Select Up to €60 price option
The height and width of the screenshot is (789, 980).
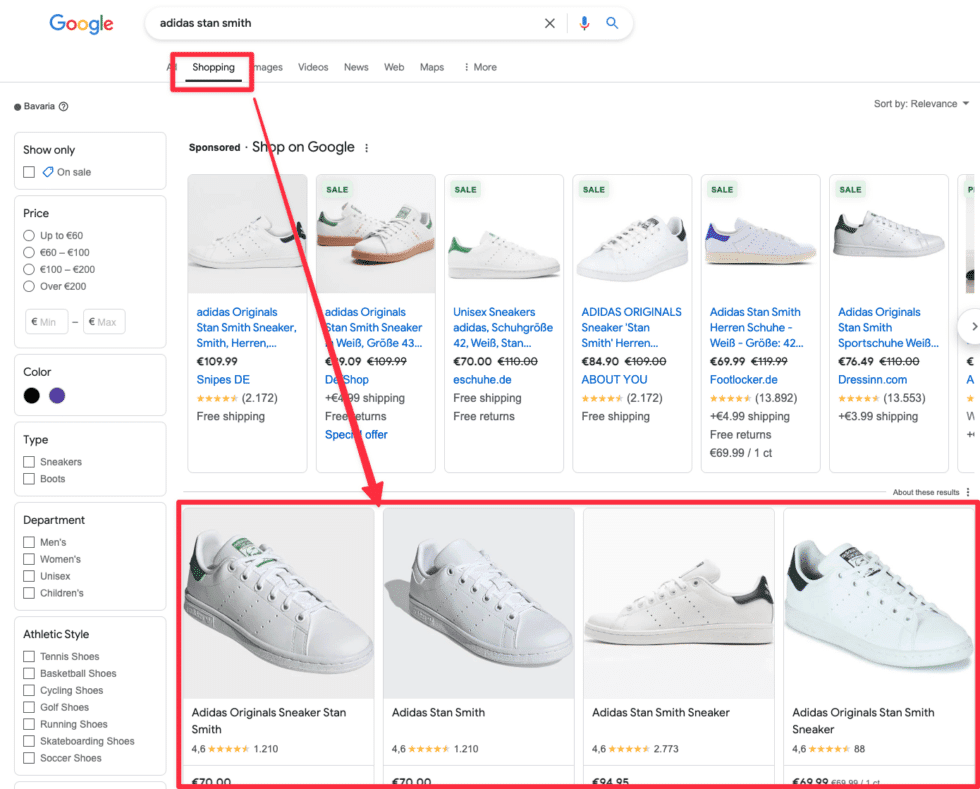pos(29,236)
